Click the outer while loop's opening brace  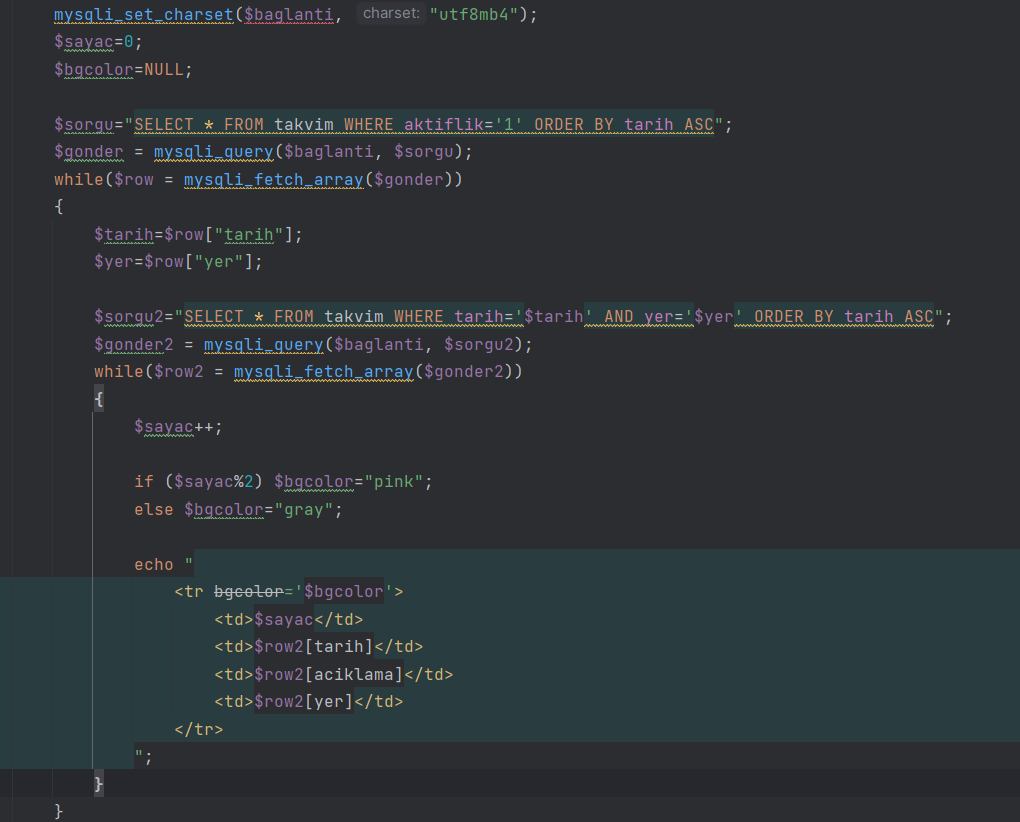(x=59, y=207)
